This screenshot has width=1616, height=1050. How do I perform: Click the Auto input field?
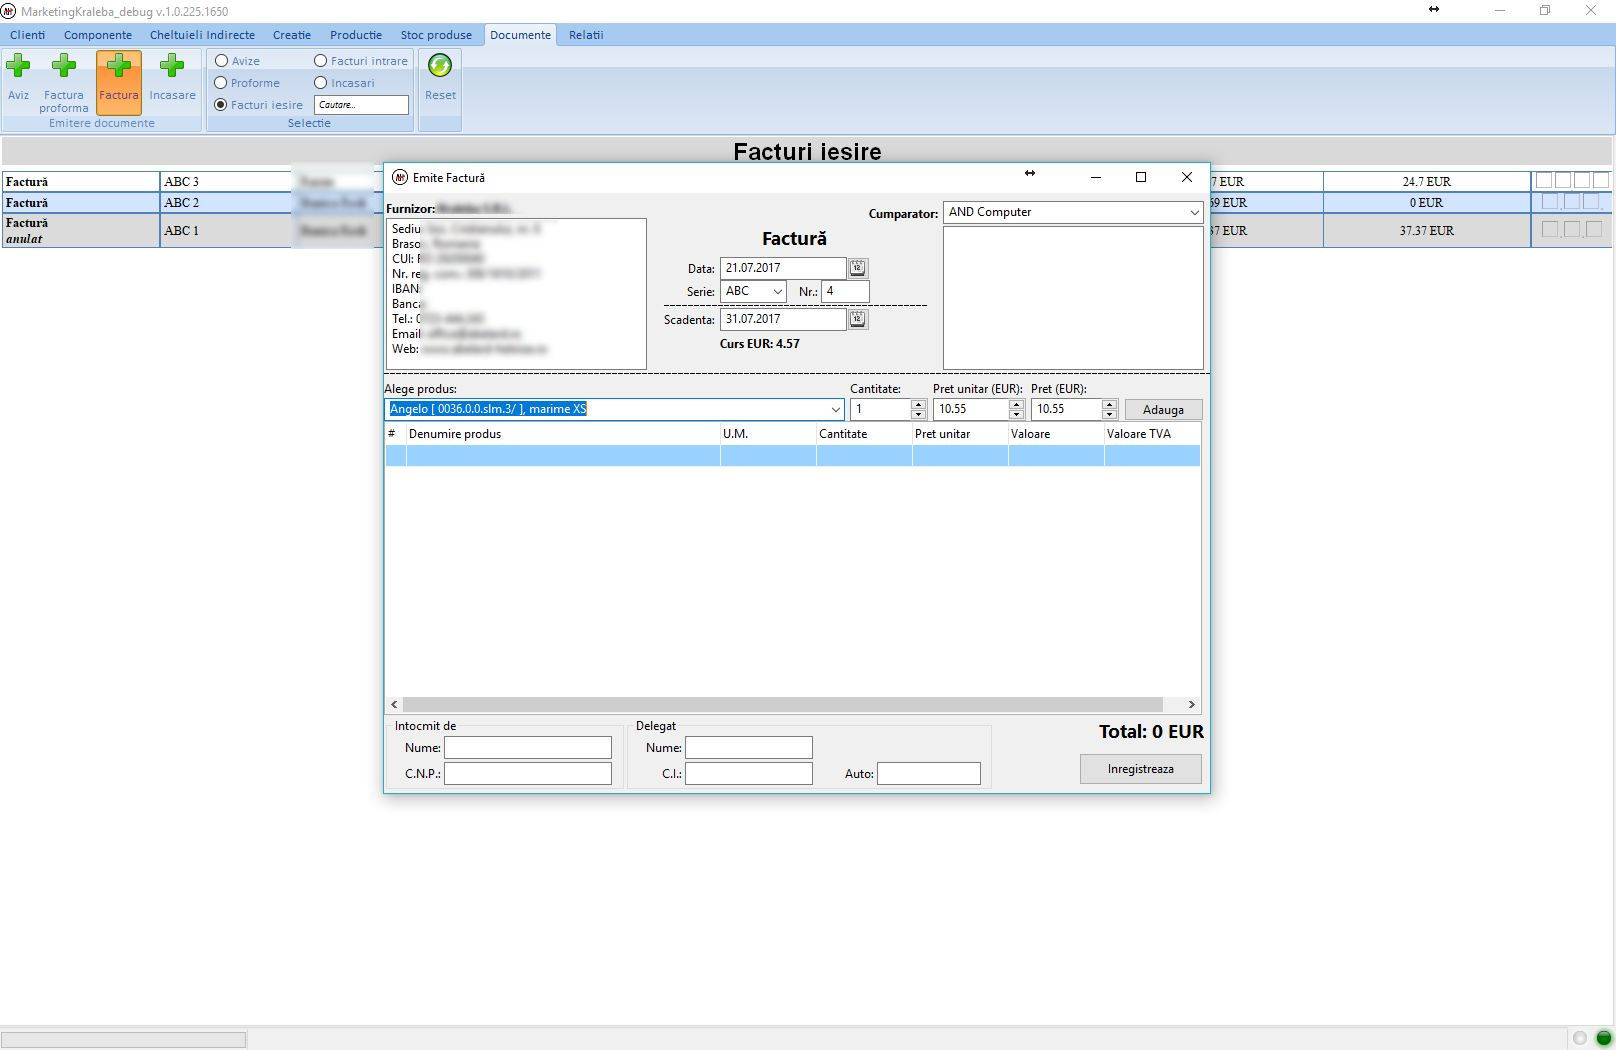click(929, 774)
